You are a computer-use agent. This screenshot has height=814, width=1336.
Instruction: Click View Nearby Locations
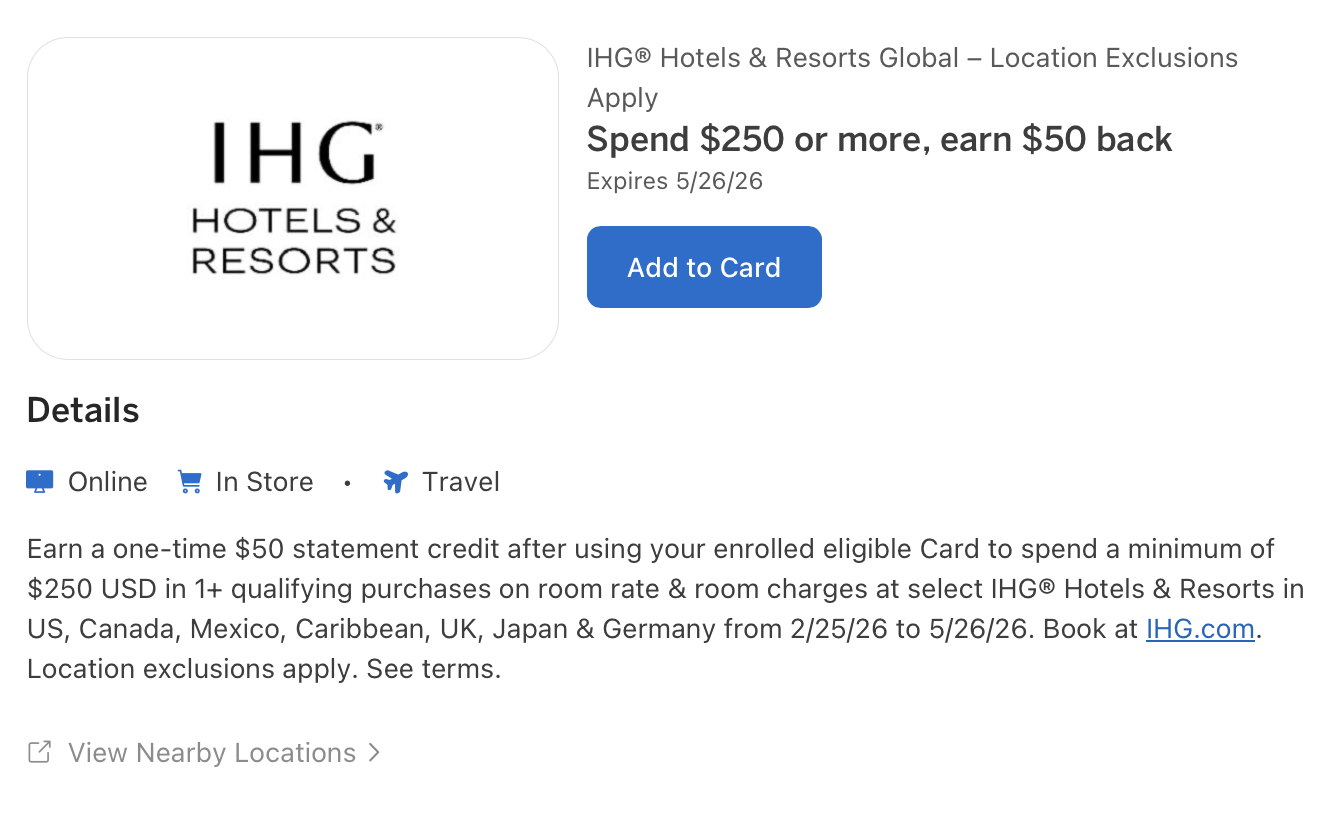coord(211,752)
